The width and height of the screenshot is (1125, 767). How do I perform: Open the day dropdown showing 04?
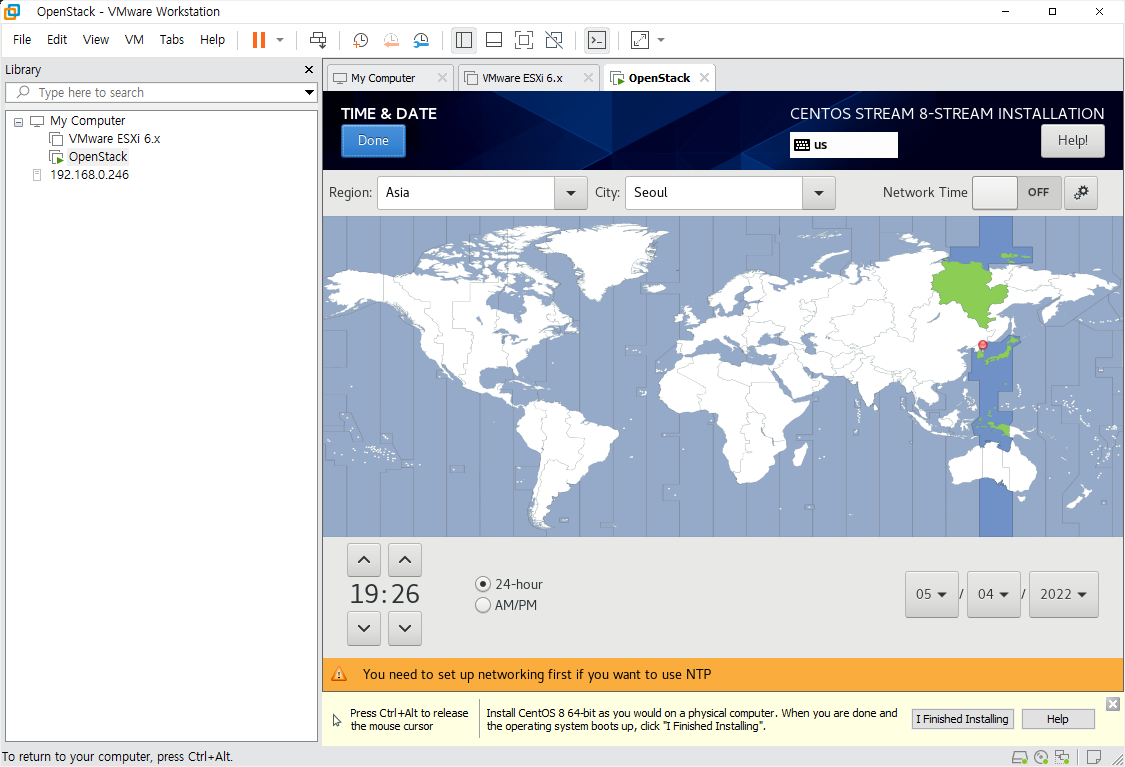pyautogui.click(x=994, y=594)
